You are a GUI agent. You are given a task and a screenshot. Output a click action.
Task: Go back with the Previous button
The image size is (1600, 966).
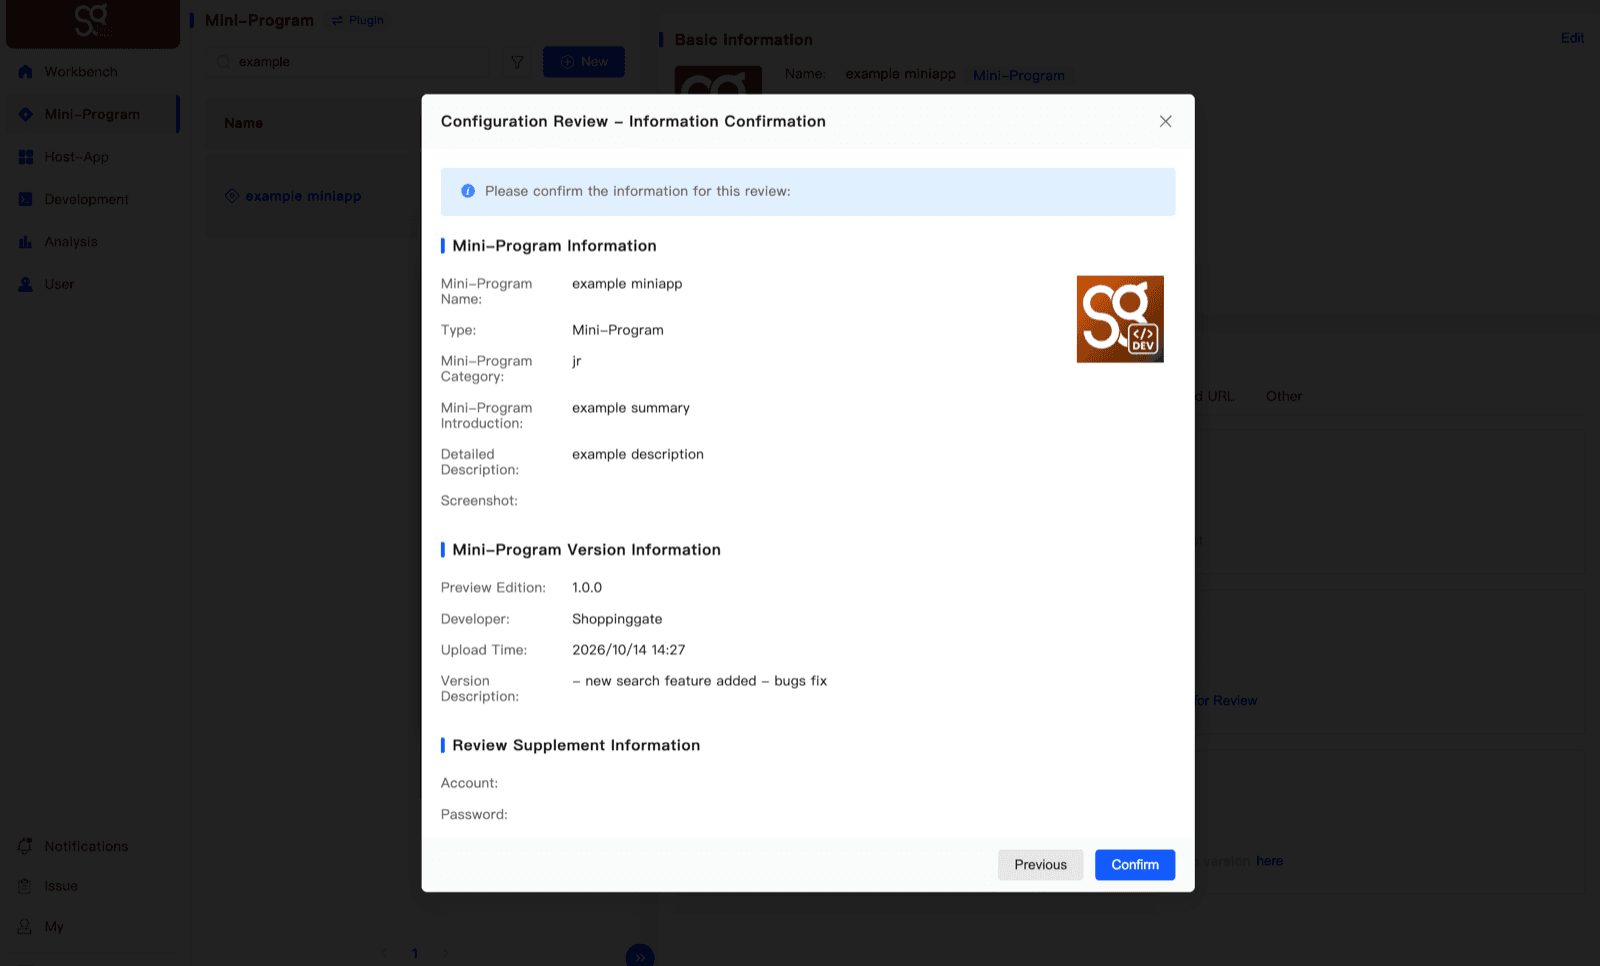click(x=1040, y=865)
